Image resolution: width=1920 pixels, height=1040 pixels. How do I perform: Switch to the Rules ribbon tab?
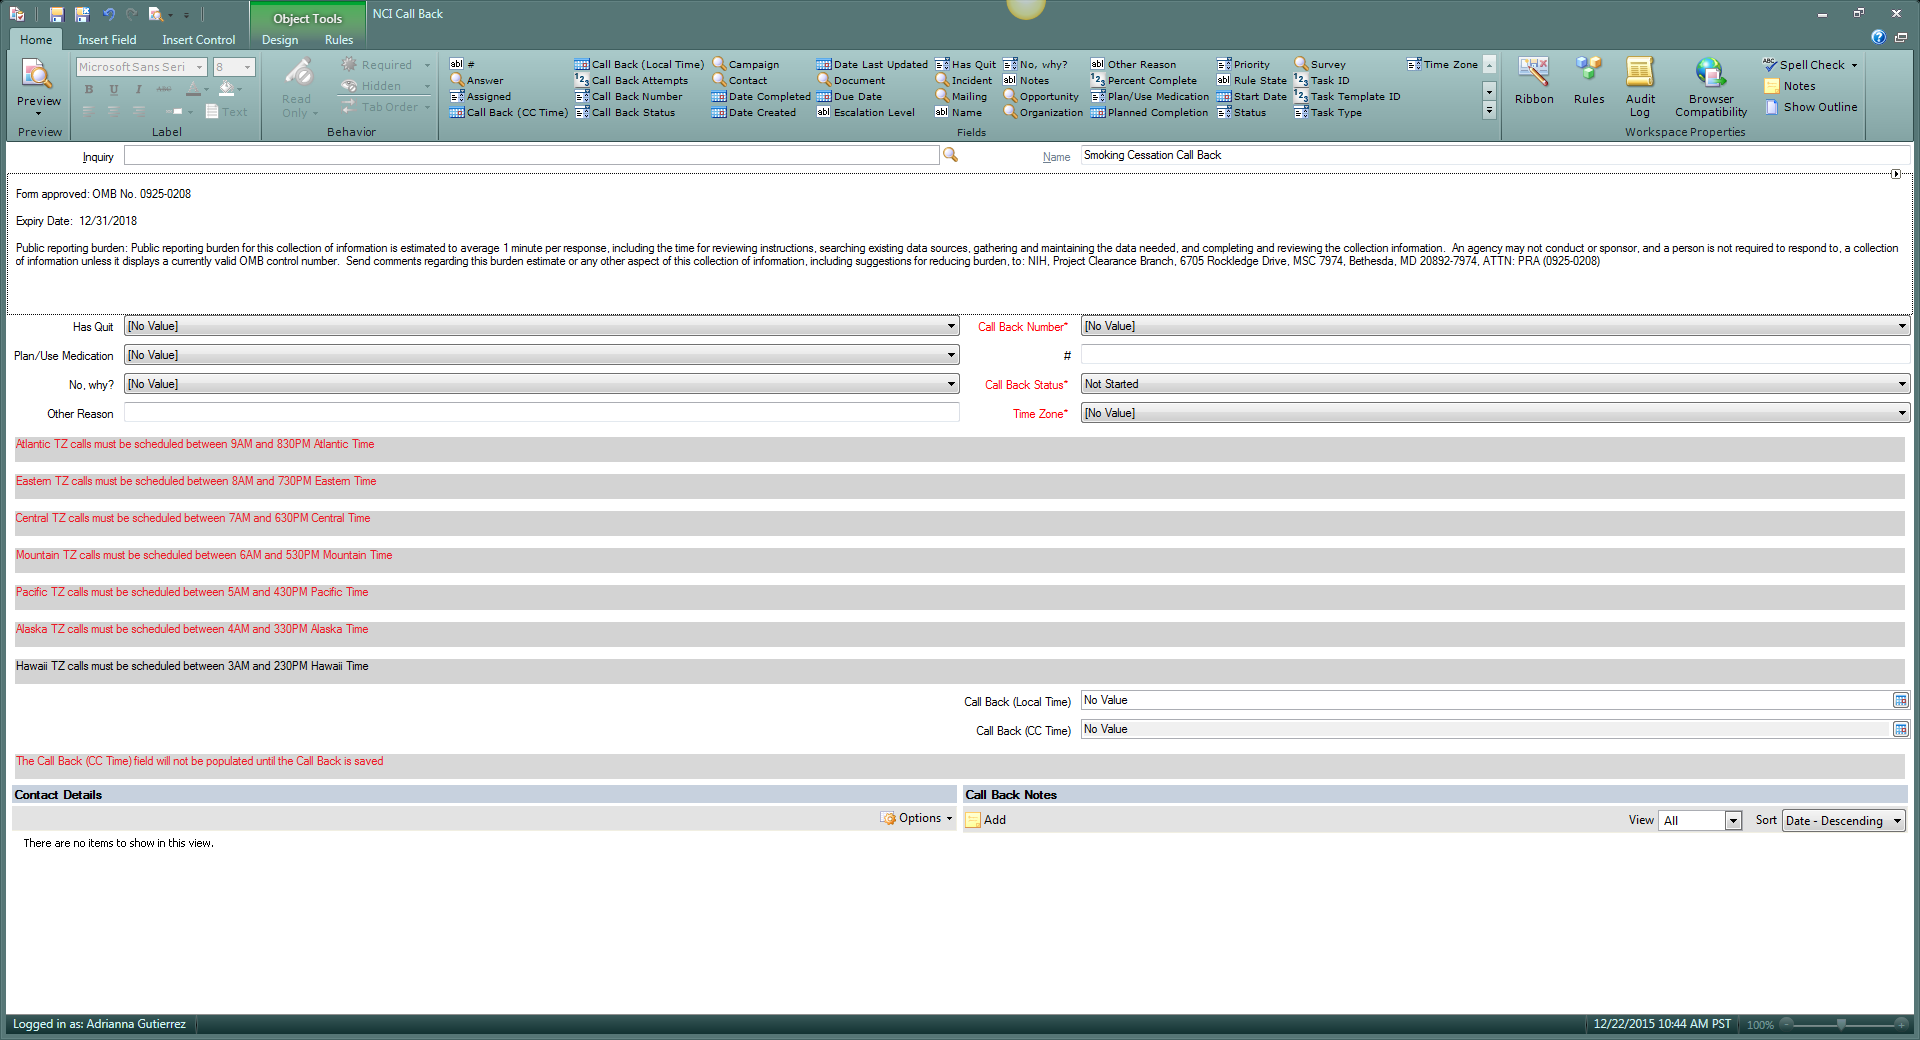pyautogui.click(x=339, y=40)
